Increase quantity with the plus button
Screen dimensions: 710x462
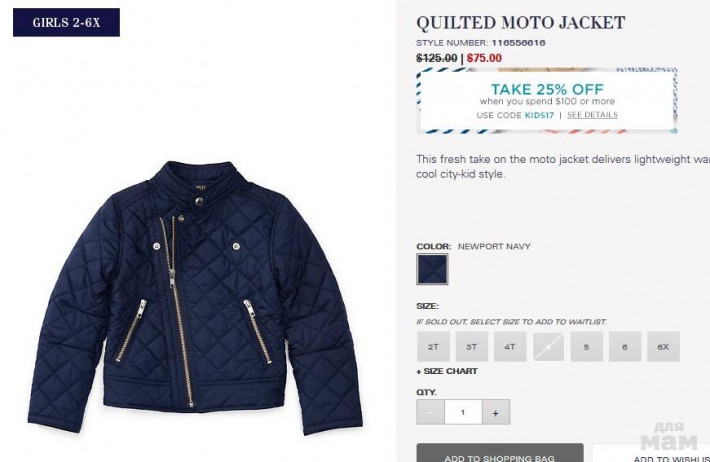[496, 412]
